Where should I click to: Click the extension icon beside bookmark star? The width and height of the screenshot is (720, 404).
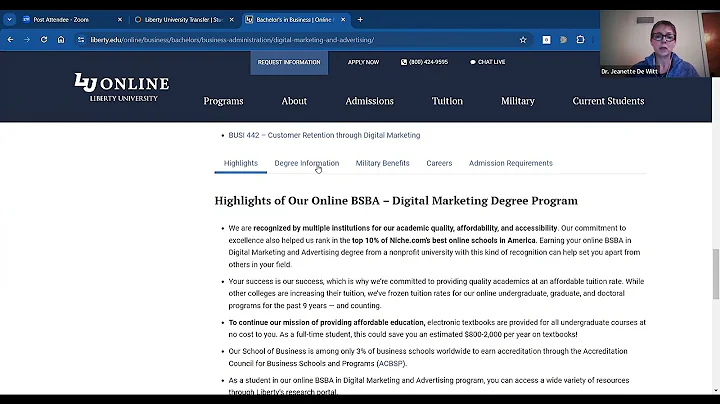point(546,40)
